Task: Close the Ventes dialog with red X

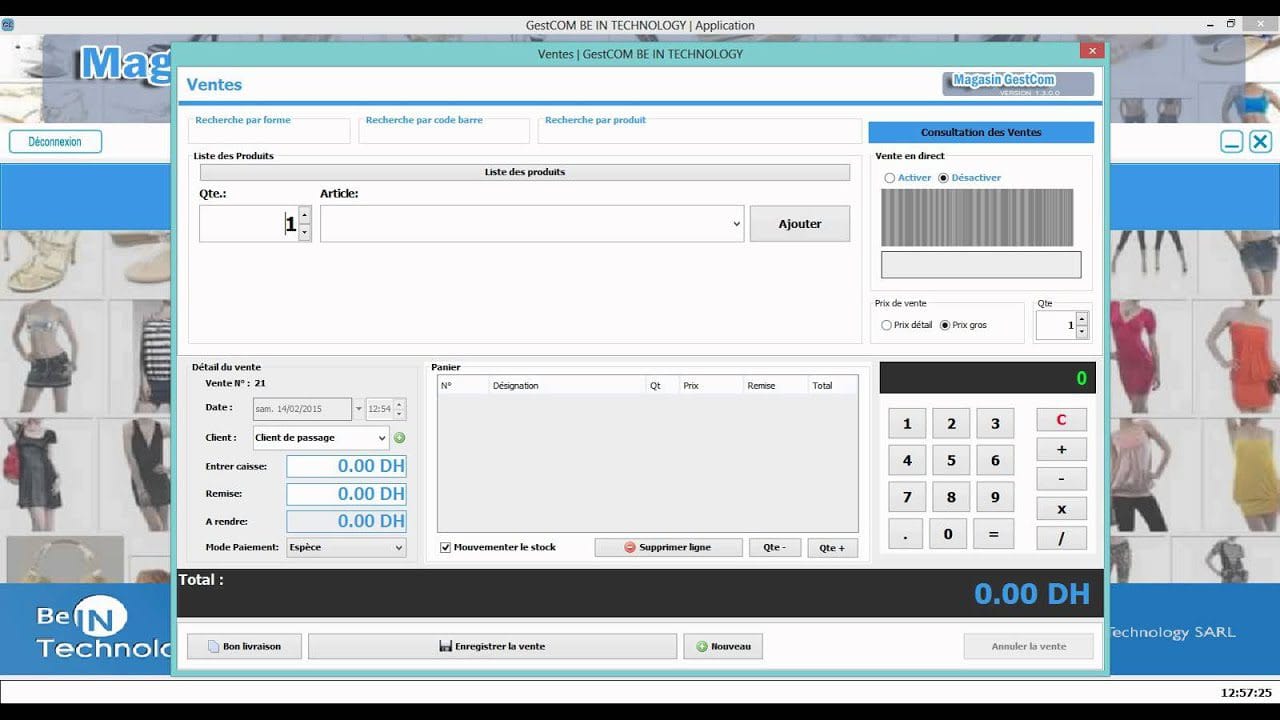Action: pos(1092,50)
